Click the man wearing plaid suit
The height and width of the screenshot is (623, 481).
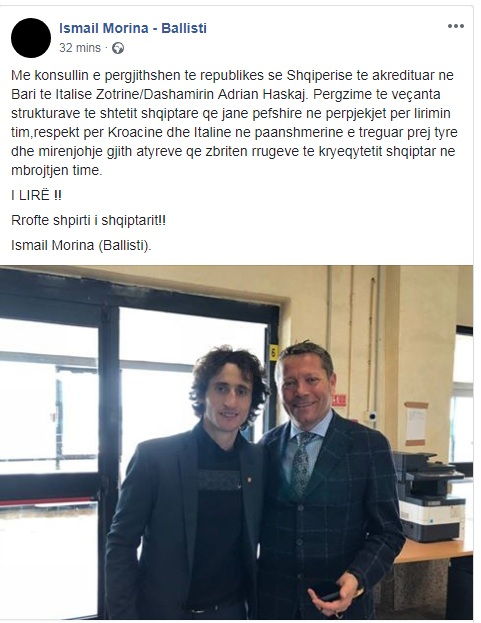click(326, 483)
